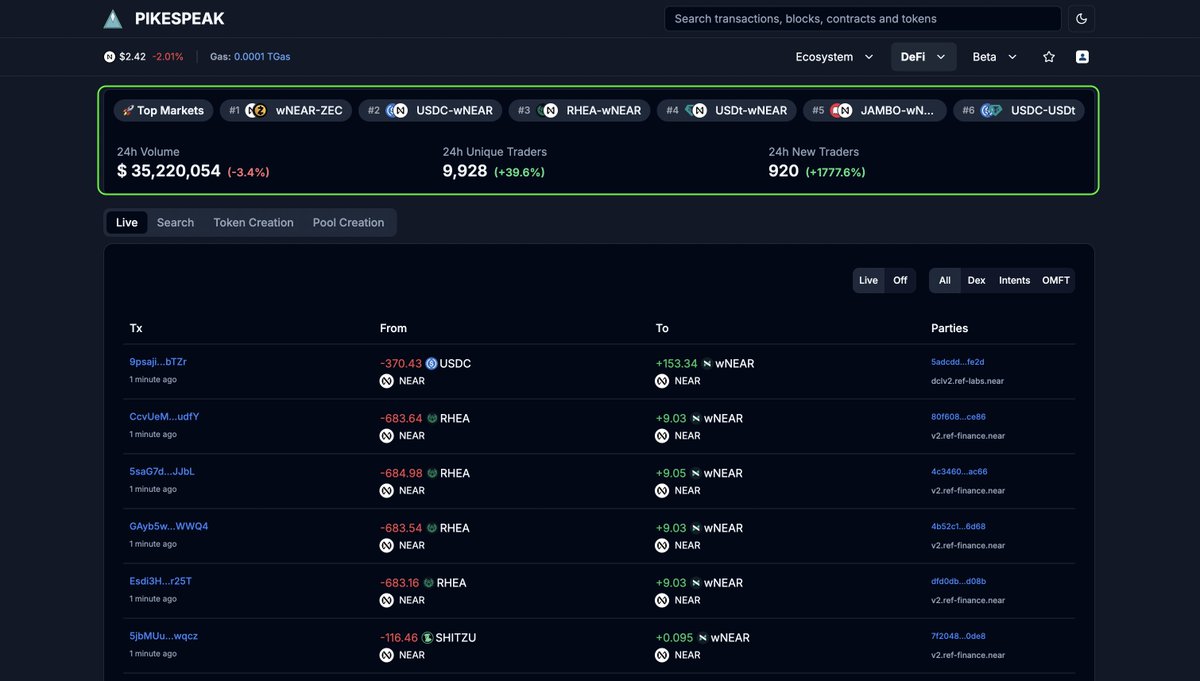Open transaction GAyb5w...WWQ4
Viewport: 1200px width, 681px height.
tap(169, 527)
